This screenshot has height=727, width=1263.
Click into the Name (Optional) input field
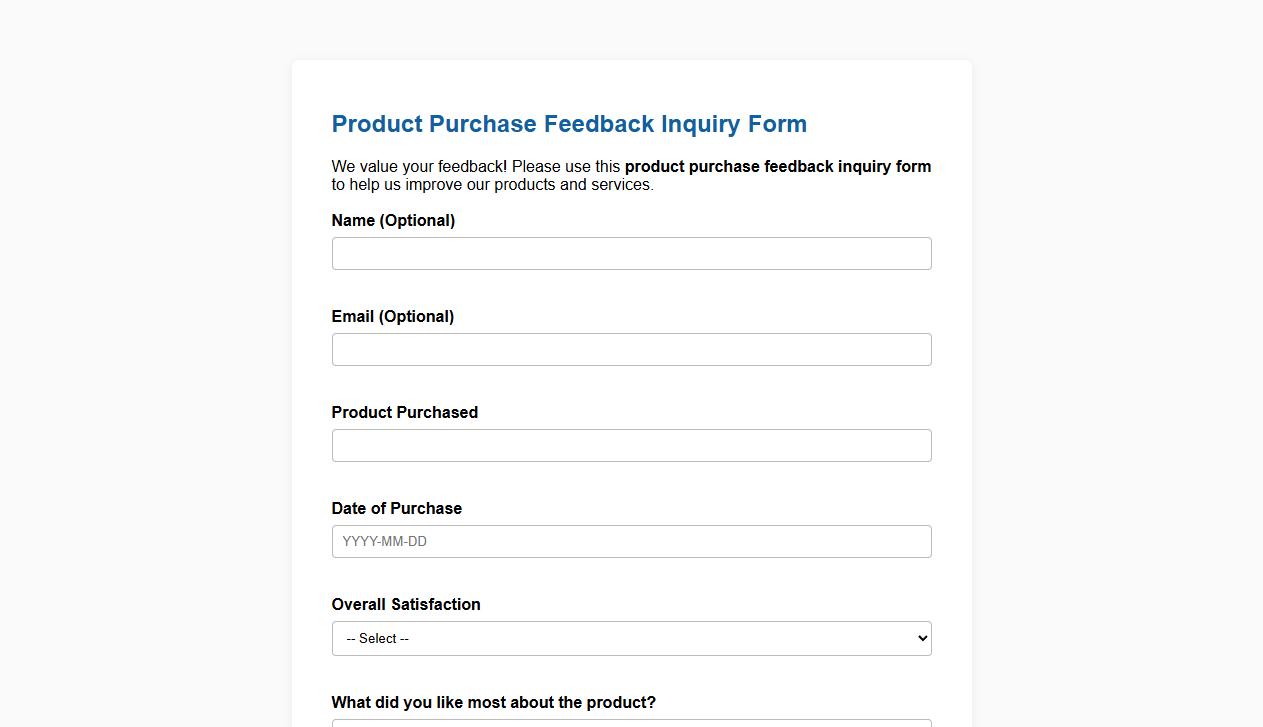coord(631,253)
